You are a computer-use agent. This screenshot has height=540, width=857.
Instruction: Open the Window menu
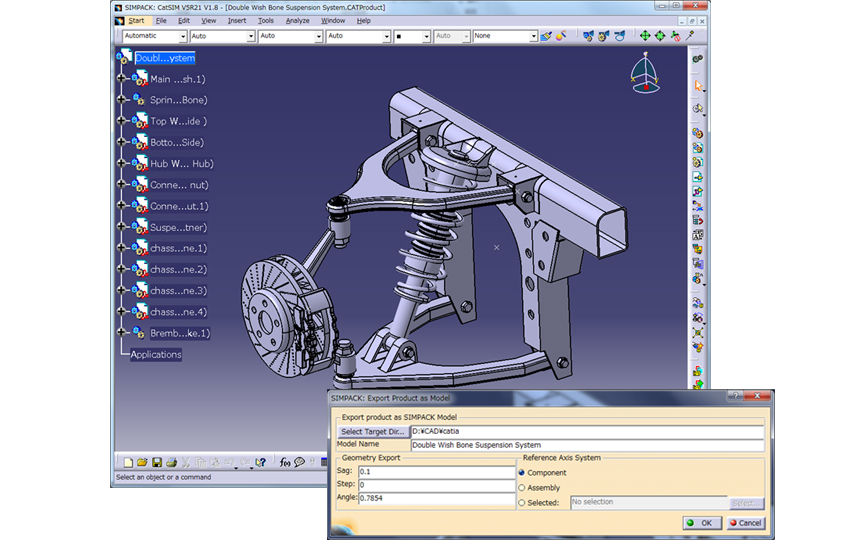click(333, 21)
